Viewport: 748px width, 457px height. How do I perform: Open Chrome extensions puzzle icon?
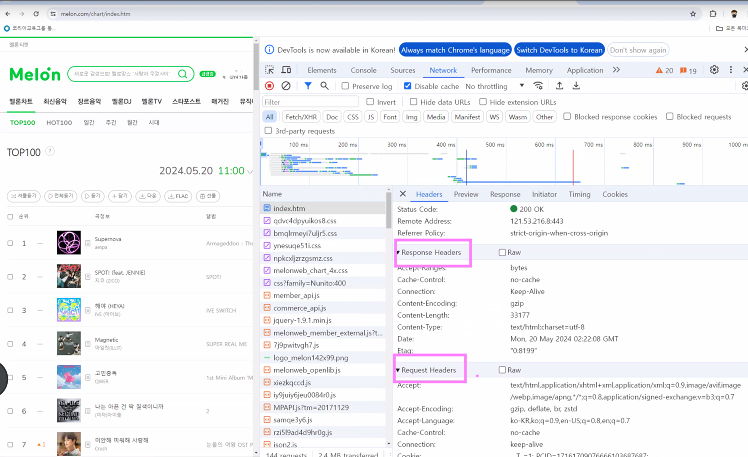tap(713, 14)
